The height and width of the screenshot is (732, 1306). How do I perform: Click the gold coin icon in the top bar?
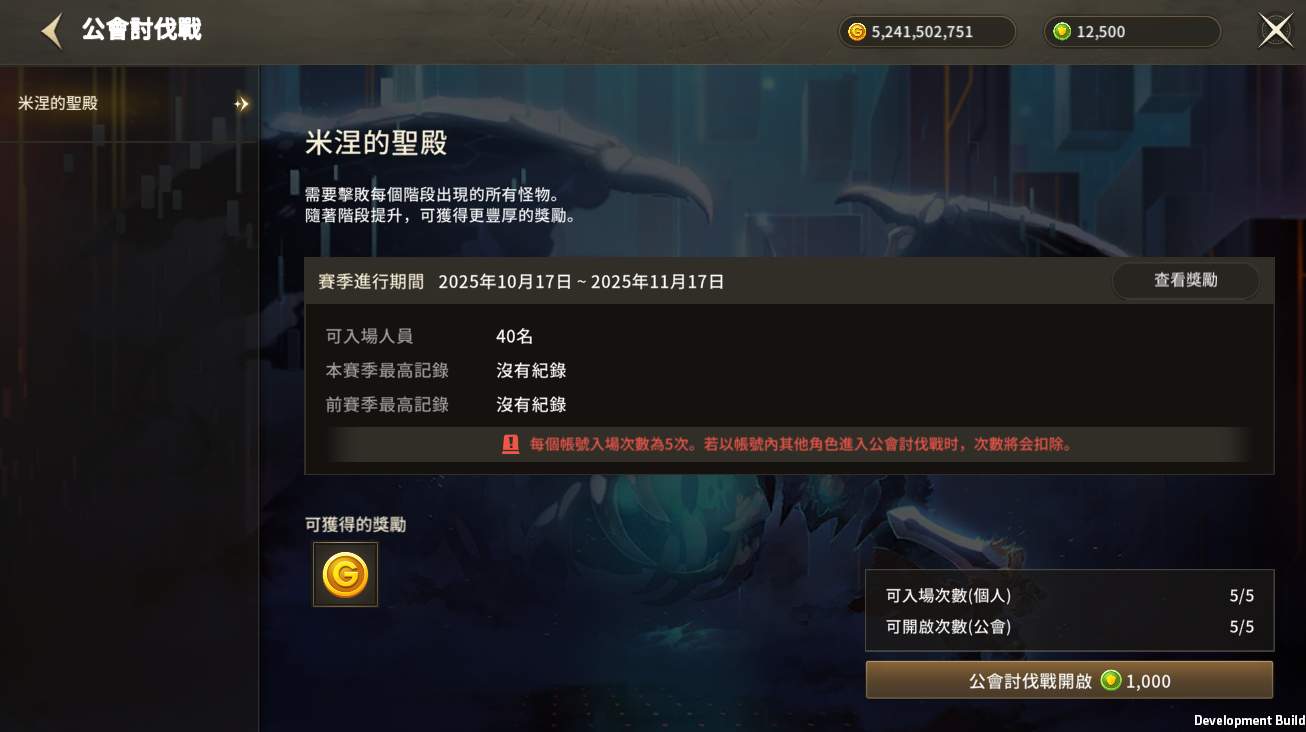(857, 32)
